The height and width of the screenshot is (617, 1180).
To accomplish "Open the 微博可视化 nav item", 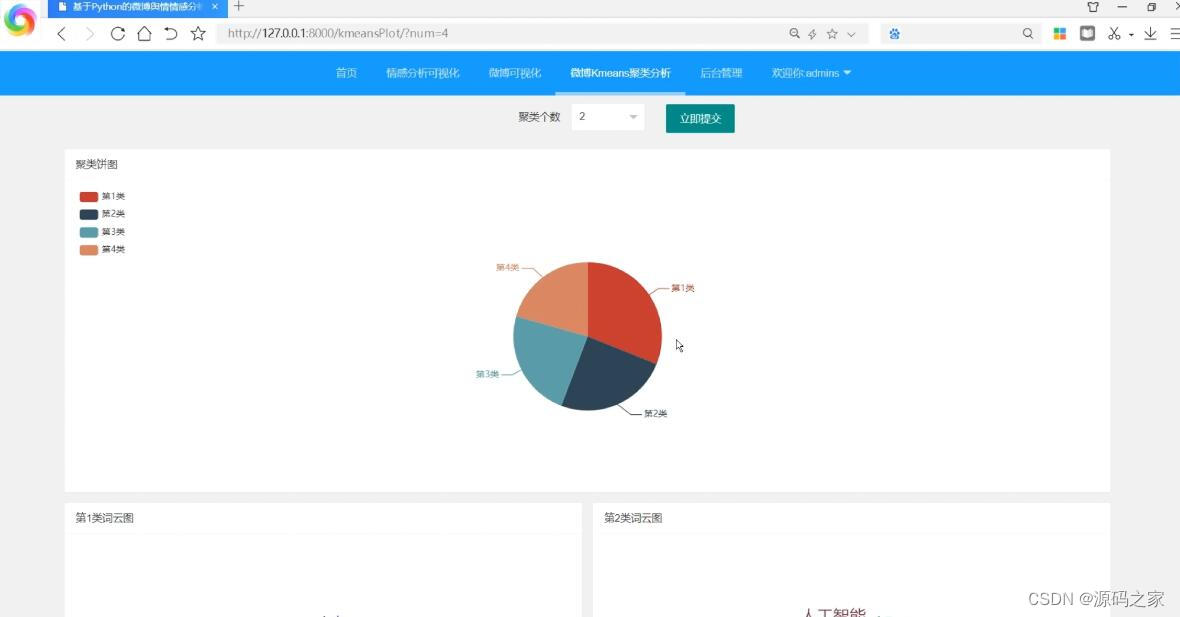I will click(x=515, y=73).
